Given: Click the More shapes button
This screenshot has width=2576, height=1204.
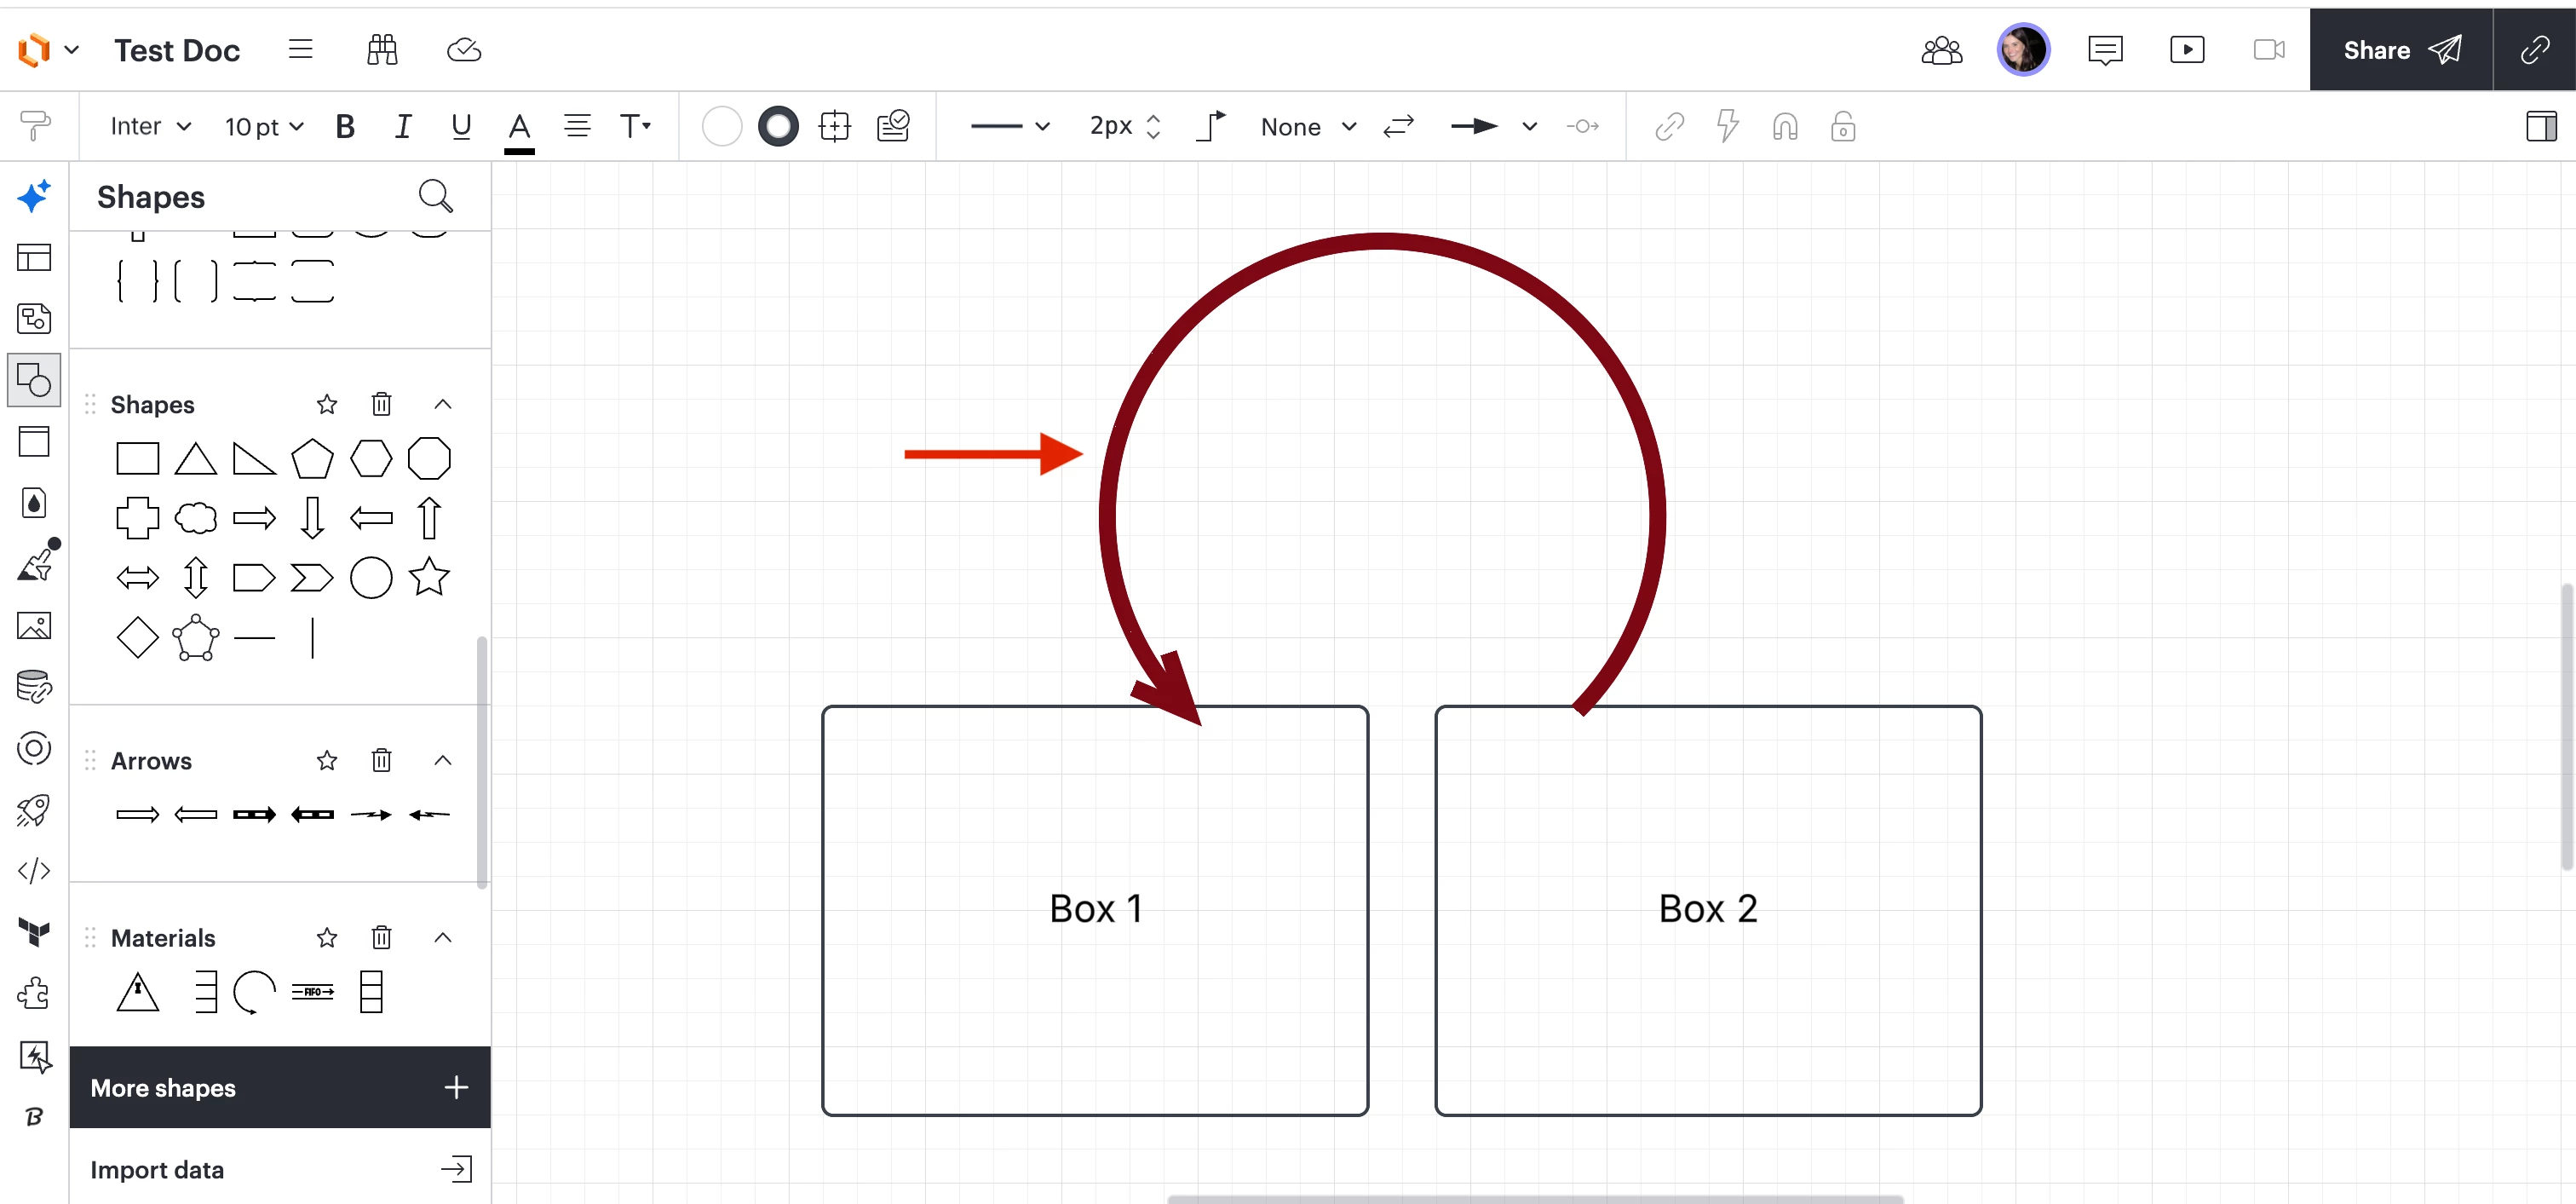Looking at the screenshot, I should 280,1088.
